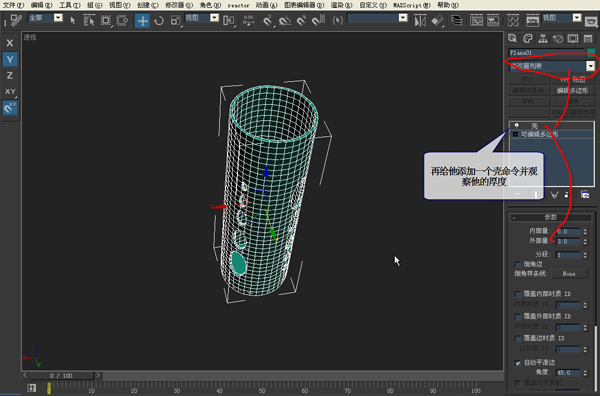
Task: Toggle 倒角边 checkbox
Action: (x=518, y=264)
